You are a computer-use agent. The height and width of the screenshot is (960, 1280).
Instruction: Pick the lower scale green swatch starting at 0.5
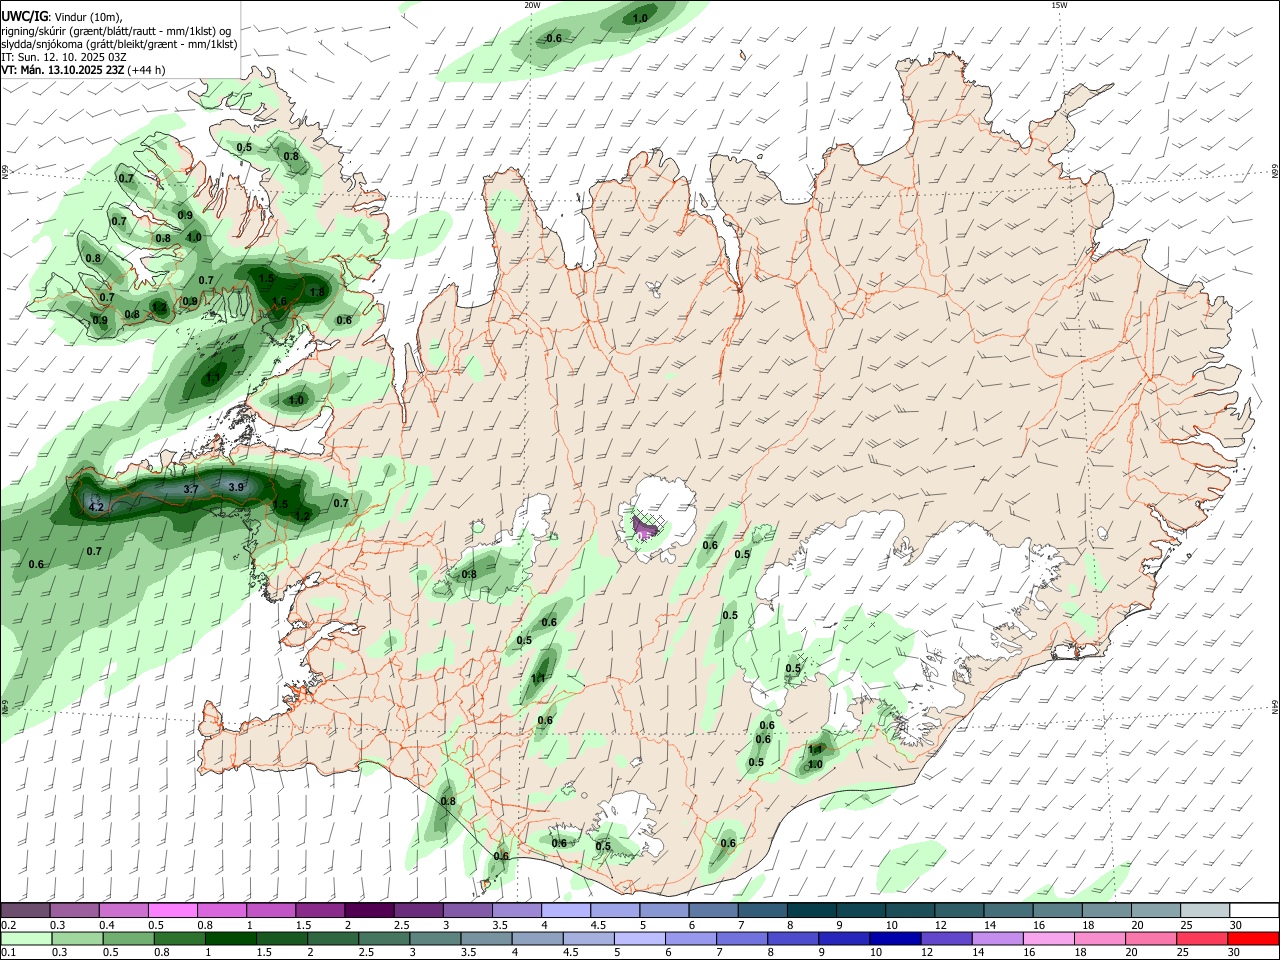(128, 938)
